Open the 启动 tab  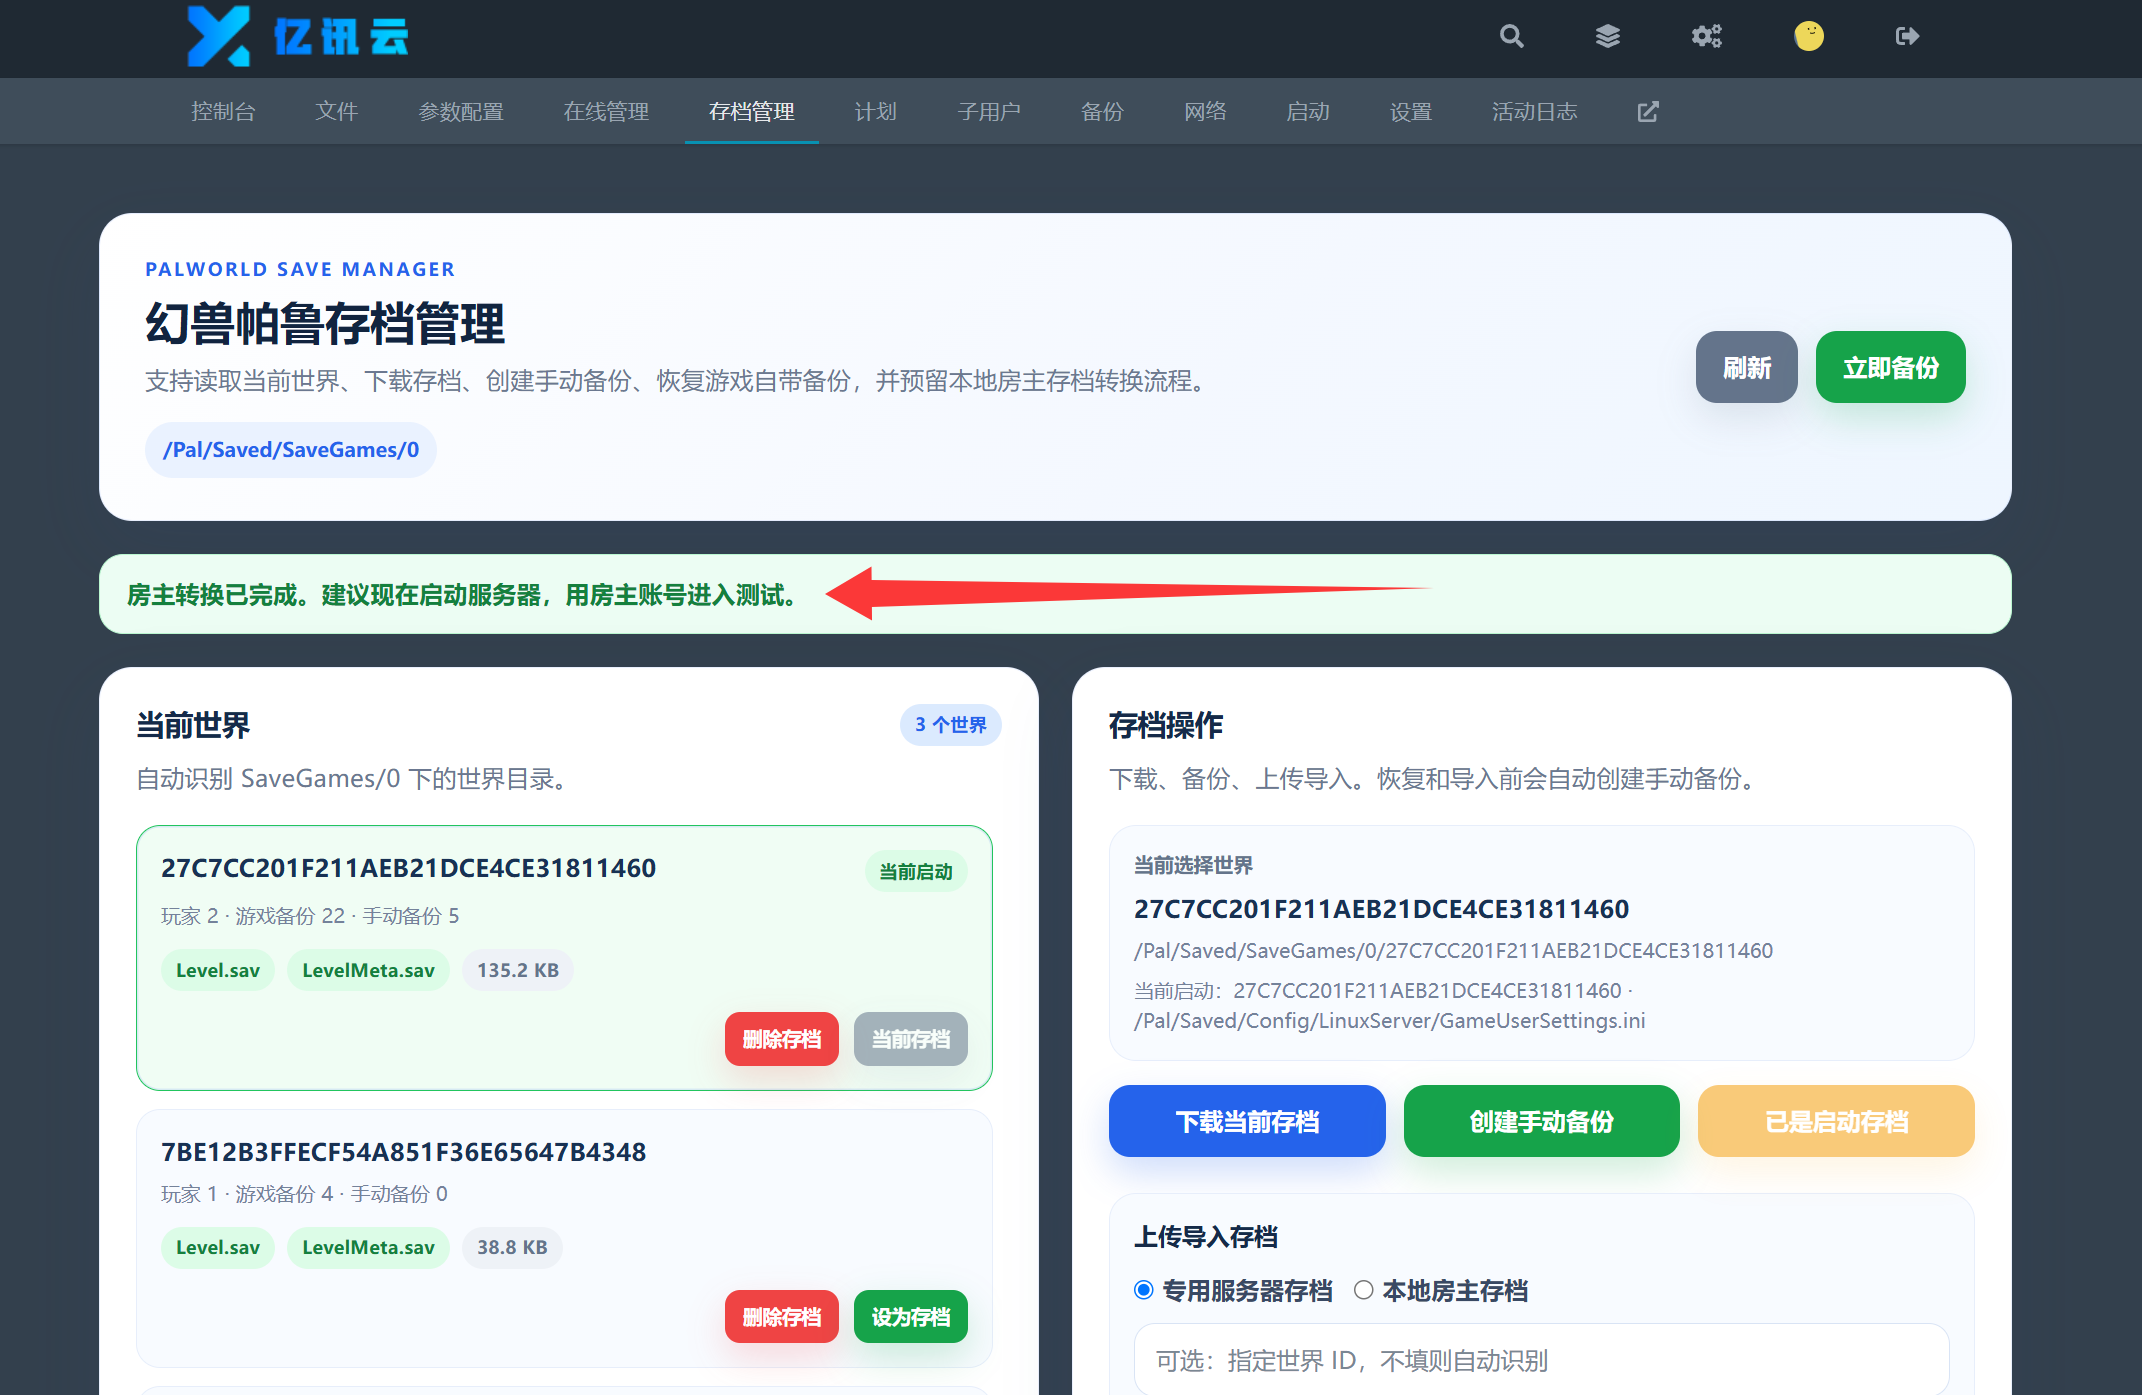[x=1308, y=112]
